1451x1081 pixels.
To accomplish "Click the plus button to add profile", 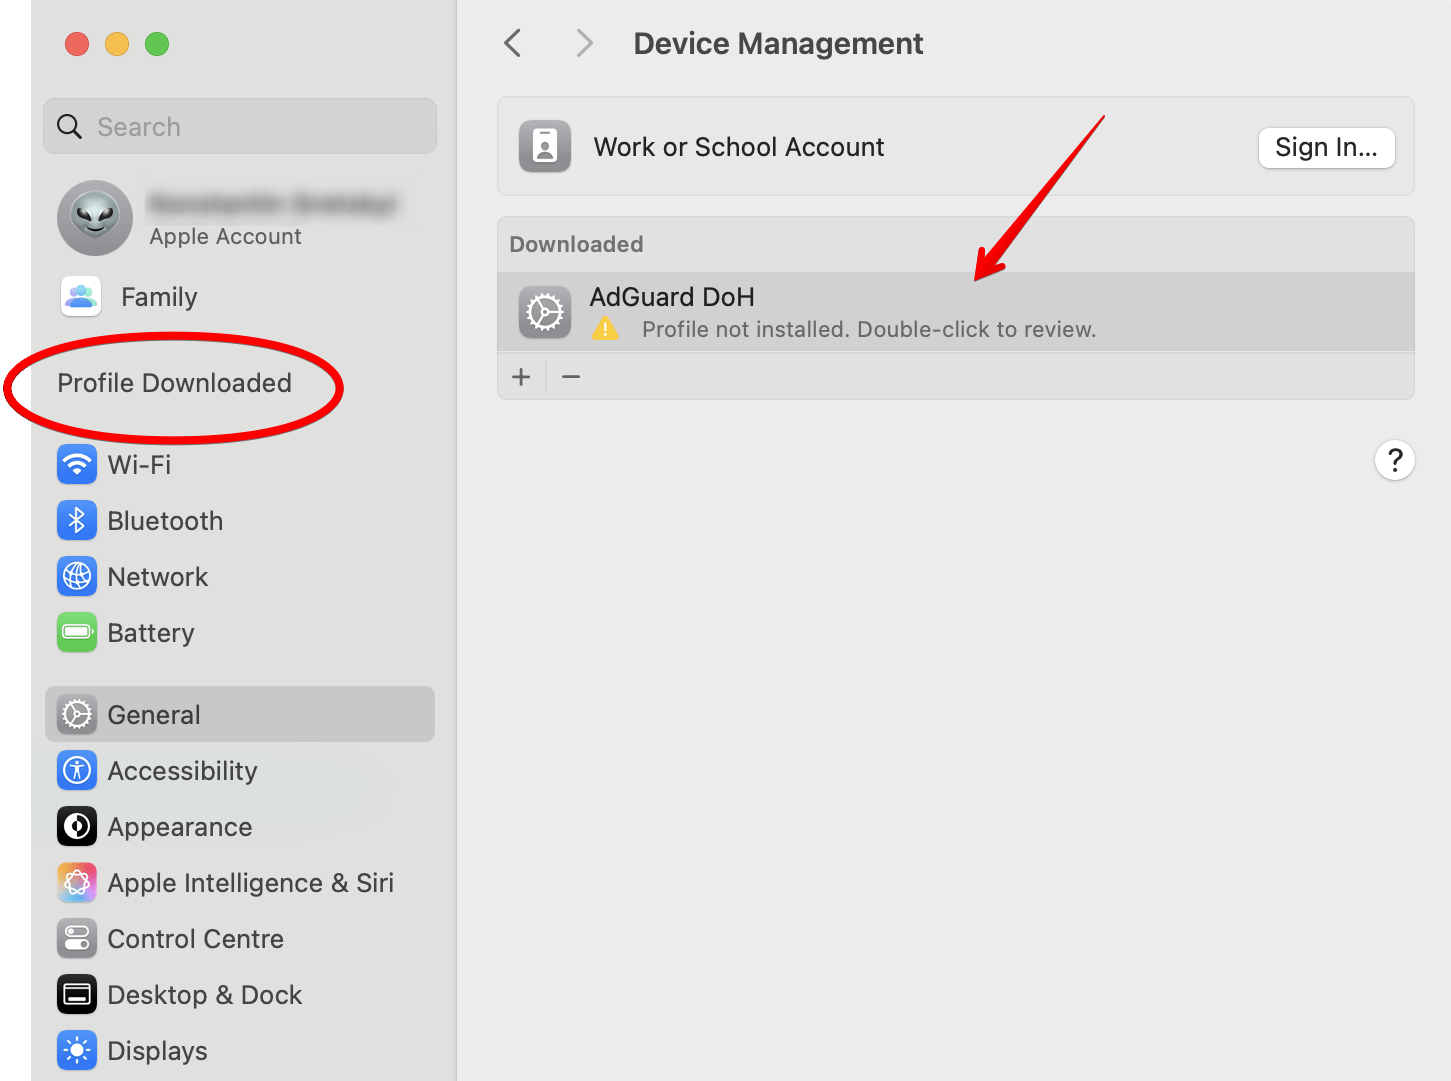I will coord(521,377).
